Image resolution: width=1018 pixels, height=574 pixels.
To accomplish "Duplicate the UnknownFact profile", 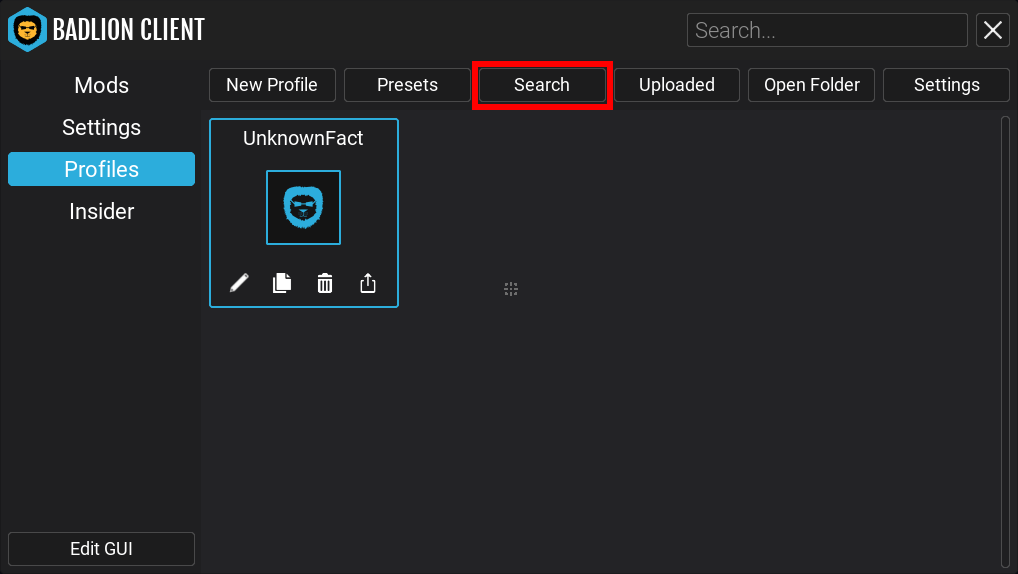I will tap(282, 283).
